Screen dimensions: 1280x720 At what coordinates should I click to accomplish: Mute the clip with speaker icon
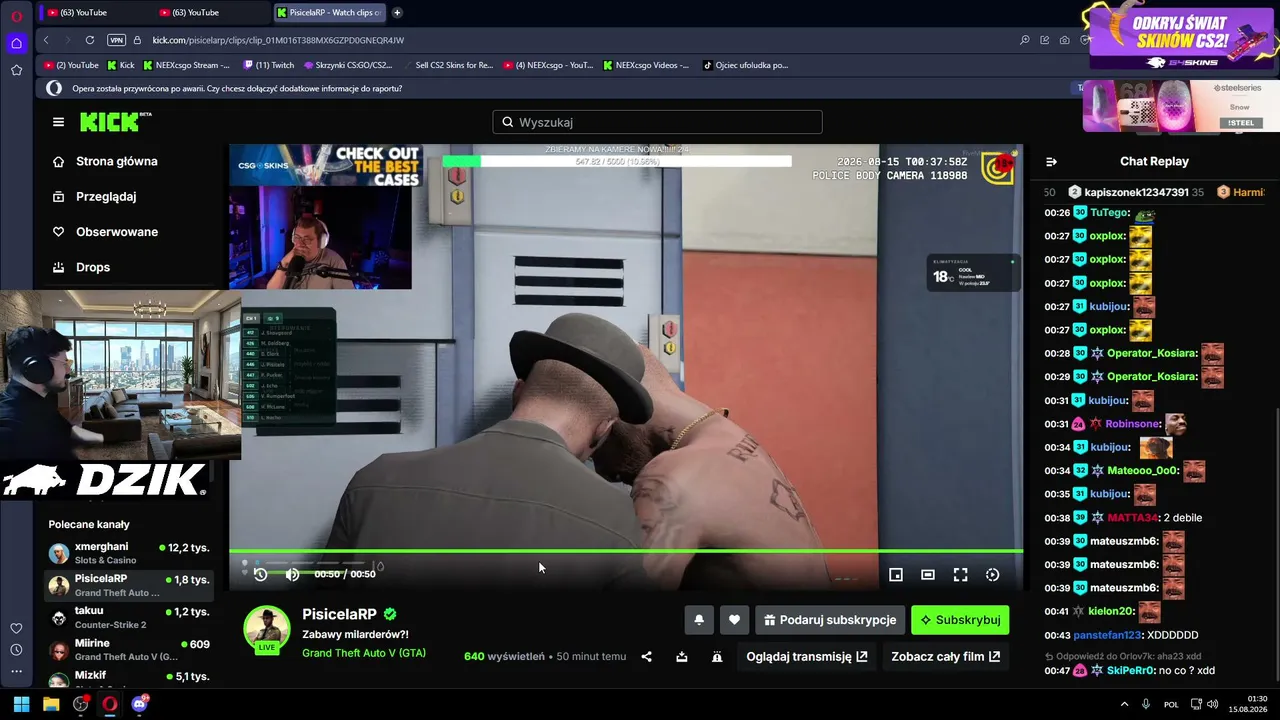click(x=292, y=574)
